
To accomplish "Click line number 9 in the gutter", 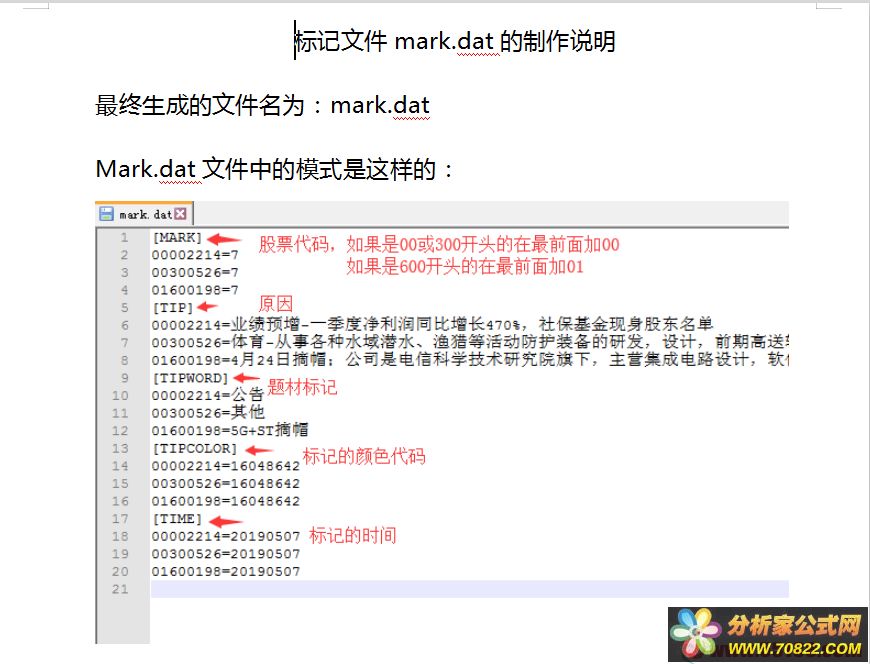I will click(x=124, y=378).
